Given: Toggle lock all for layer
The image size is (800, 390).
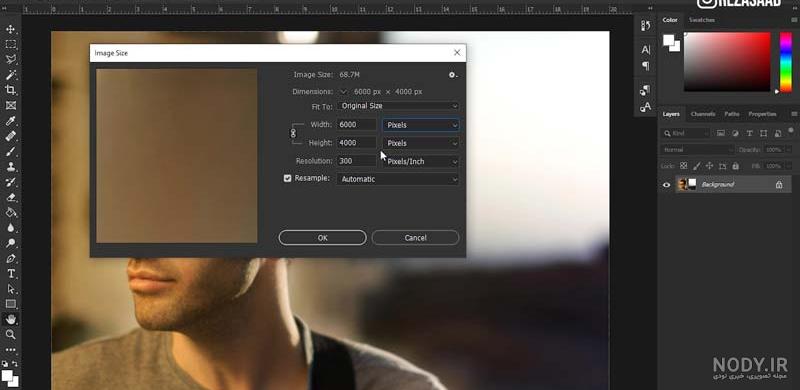Looking at the screenshot, I should (x=735, y=166).
